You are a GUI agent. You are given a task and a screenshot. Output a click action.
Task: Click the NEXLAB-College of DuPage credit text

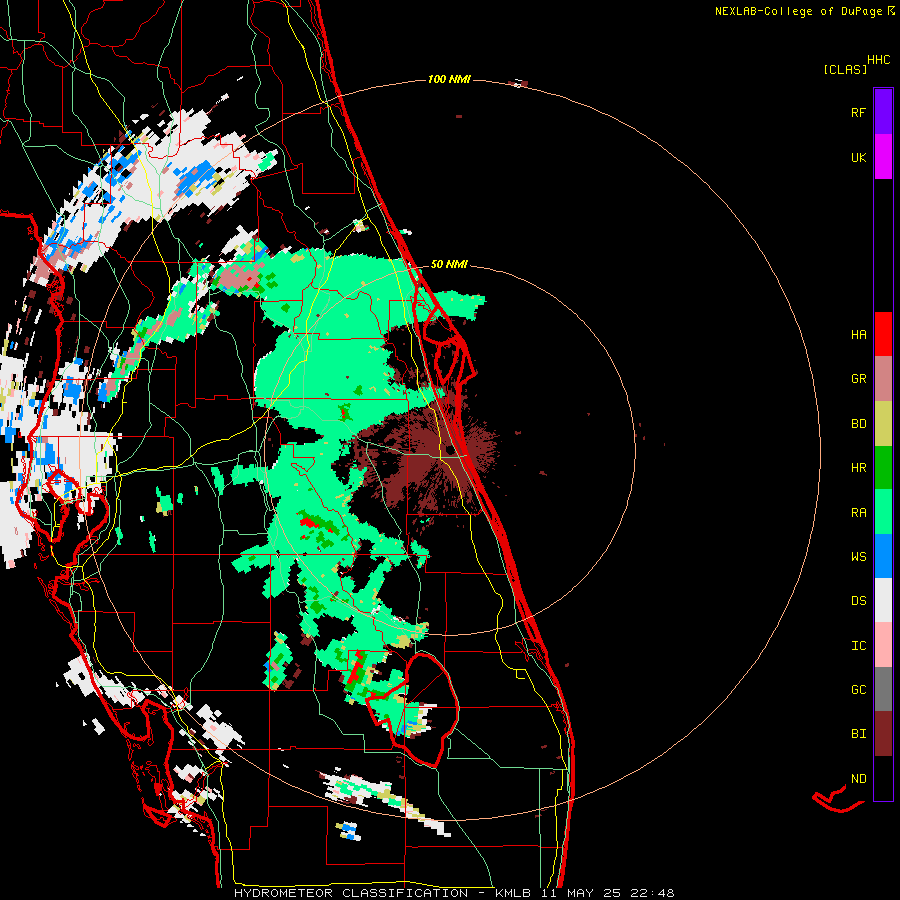pos(798,11)
